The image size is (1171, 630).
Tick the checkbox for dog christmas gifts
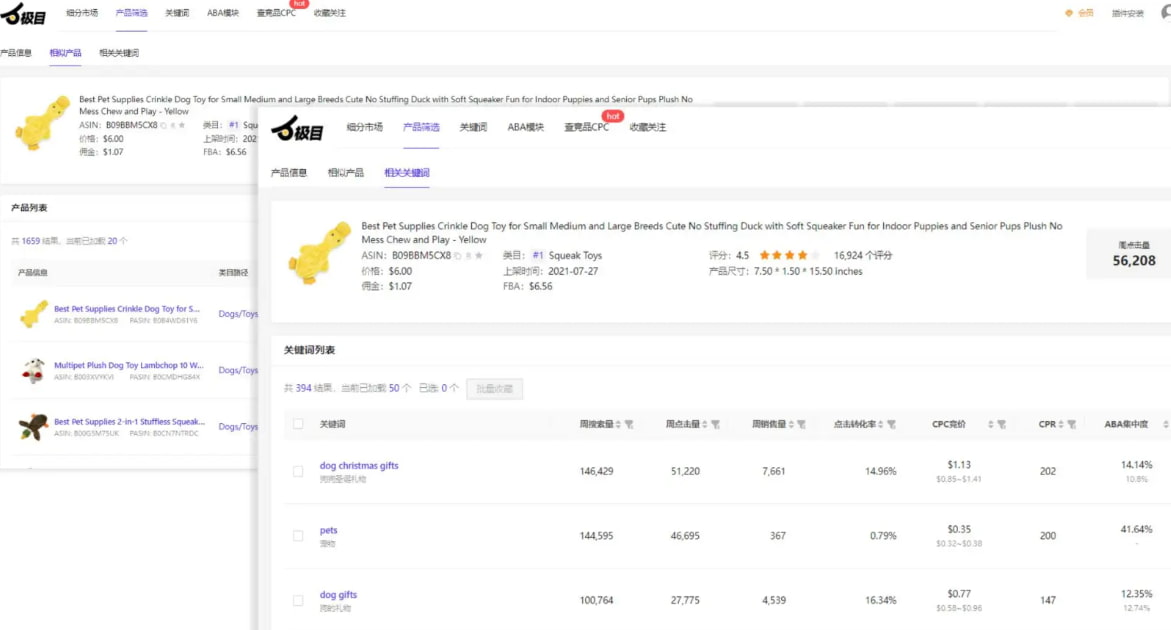click(298, 471)
